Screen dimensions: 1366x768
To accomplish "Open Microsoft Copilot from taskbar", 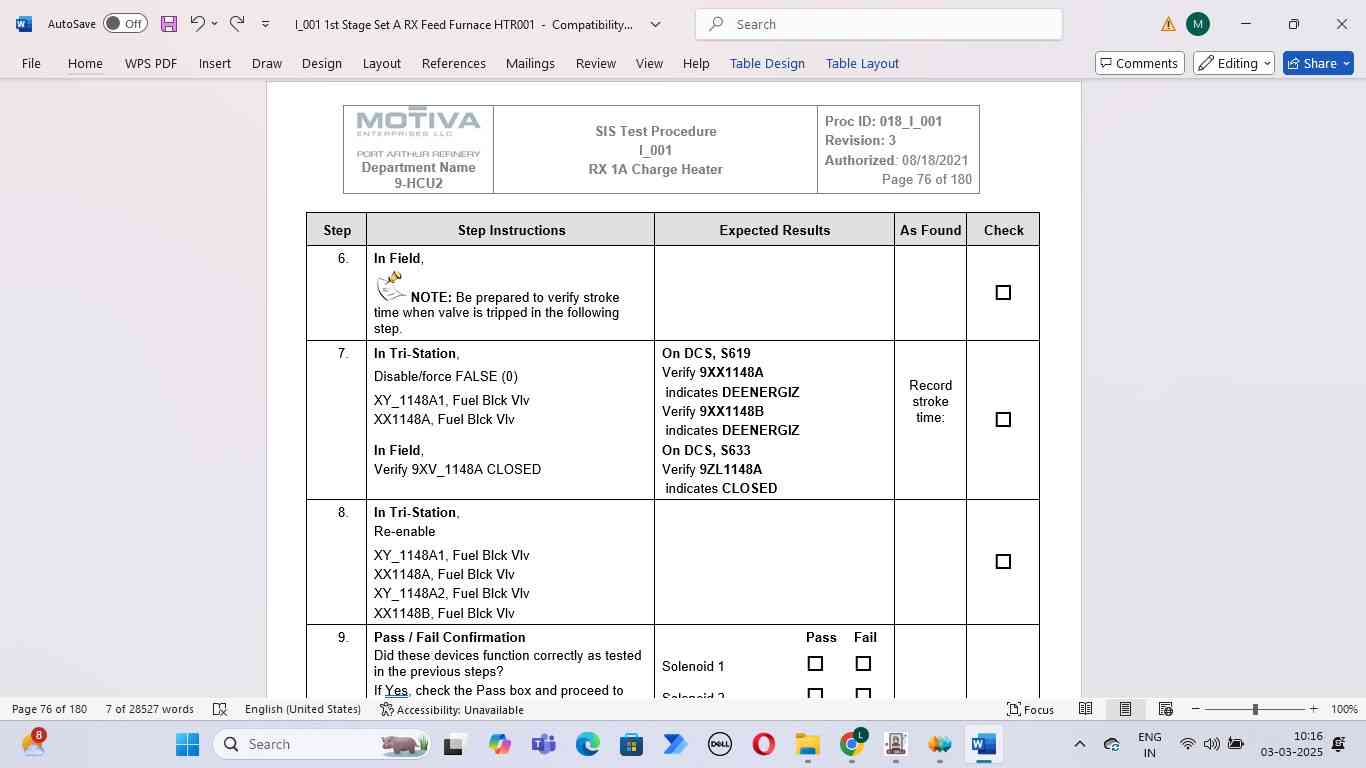I will (x=500, y=744).
